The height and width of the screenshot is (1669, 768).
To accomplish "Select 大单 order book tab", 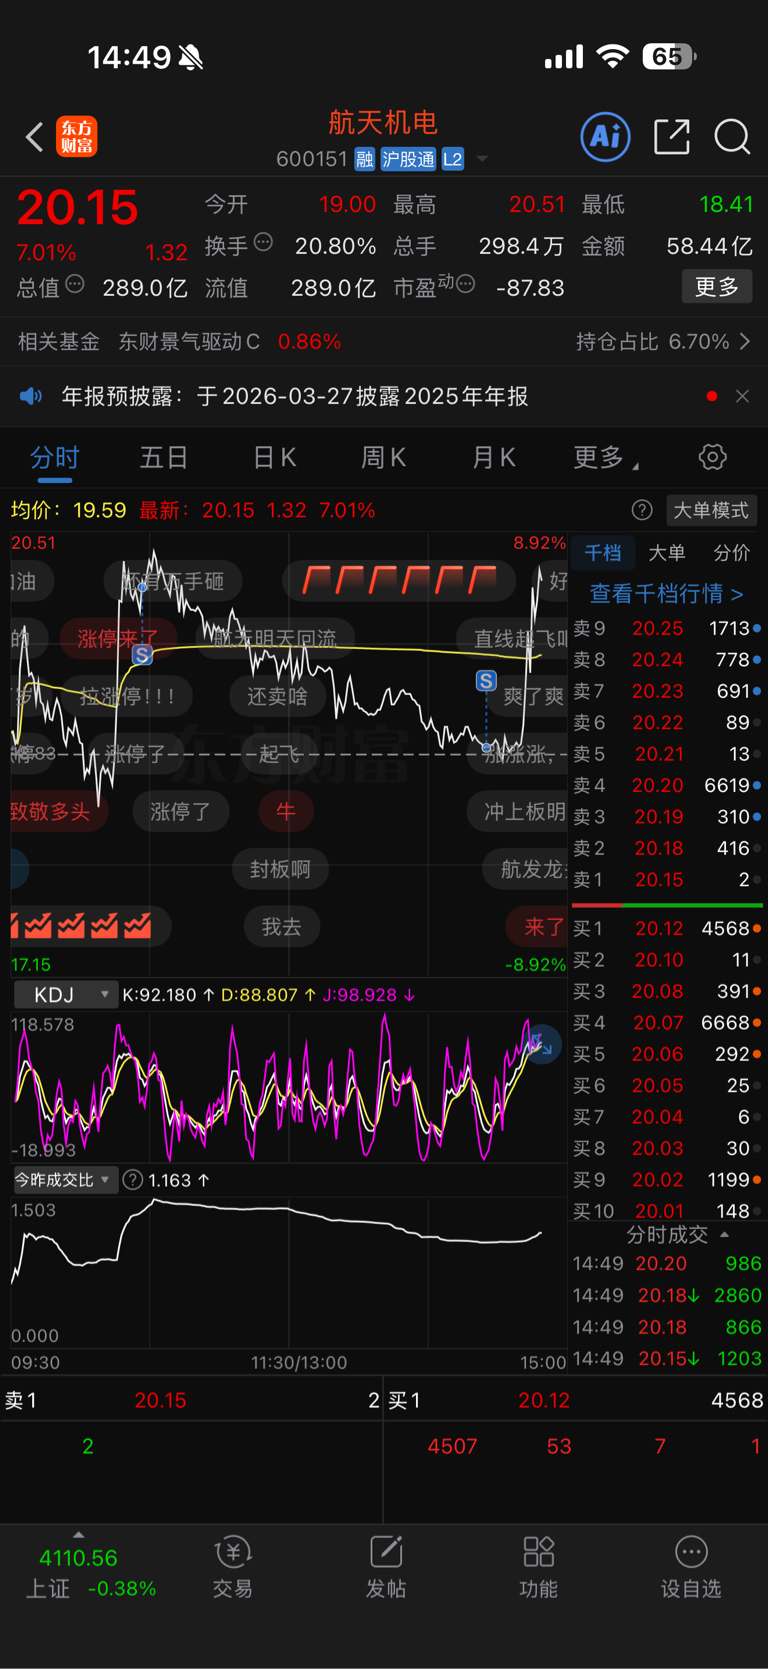I will (x=667, y=553).
